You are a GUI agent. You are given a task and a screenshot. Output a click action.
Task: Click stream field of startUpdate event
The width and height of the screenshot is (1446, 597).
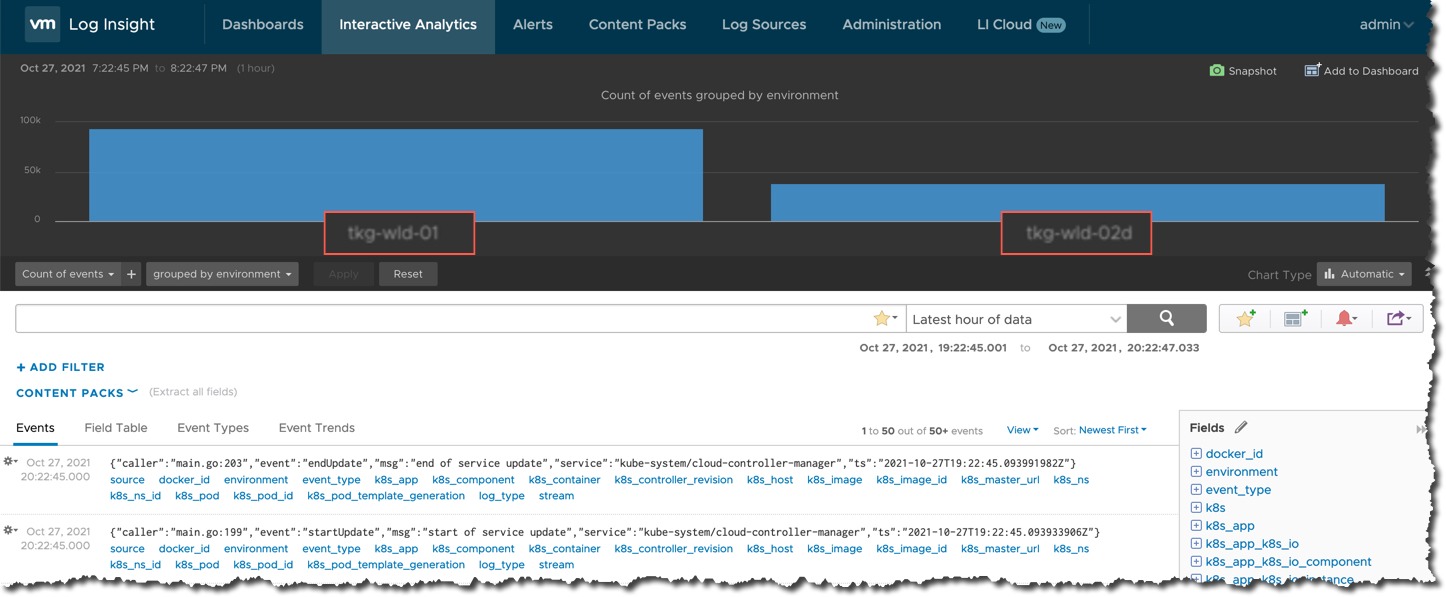(x=556, y=565)
